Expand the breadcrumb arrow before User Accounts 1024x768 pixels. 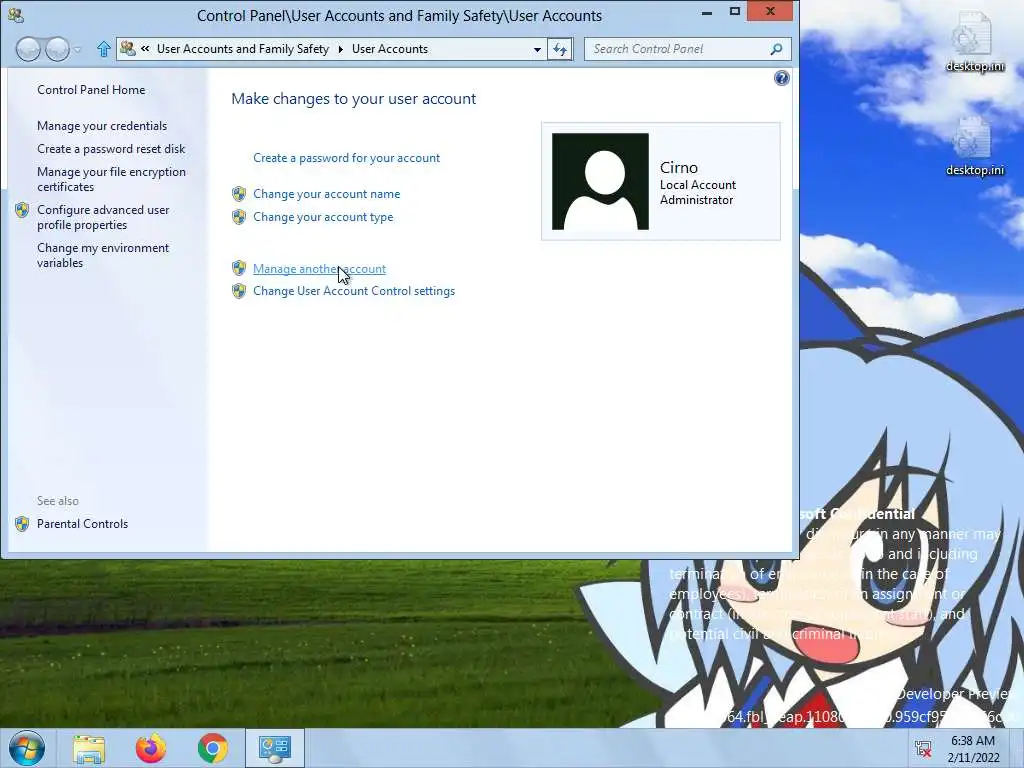(x=340, y=50)
